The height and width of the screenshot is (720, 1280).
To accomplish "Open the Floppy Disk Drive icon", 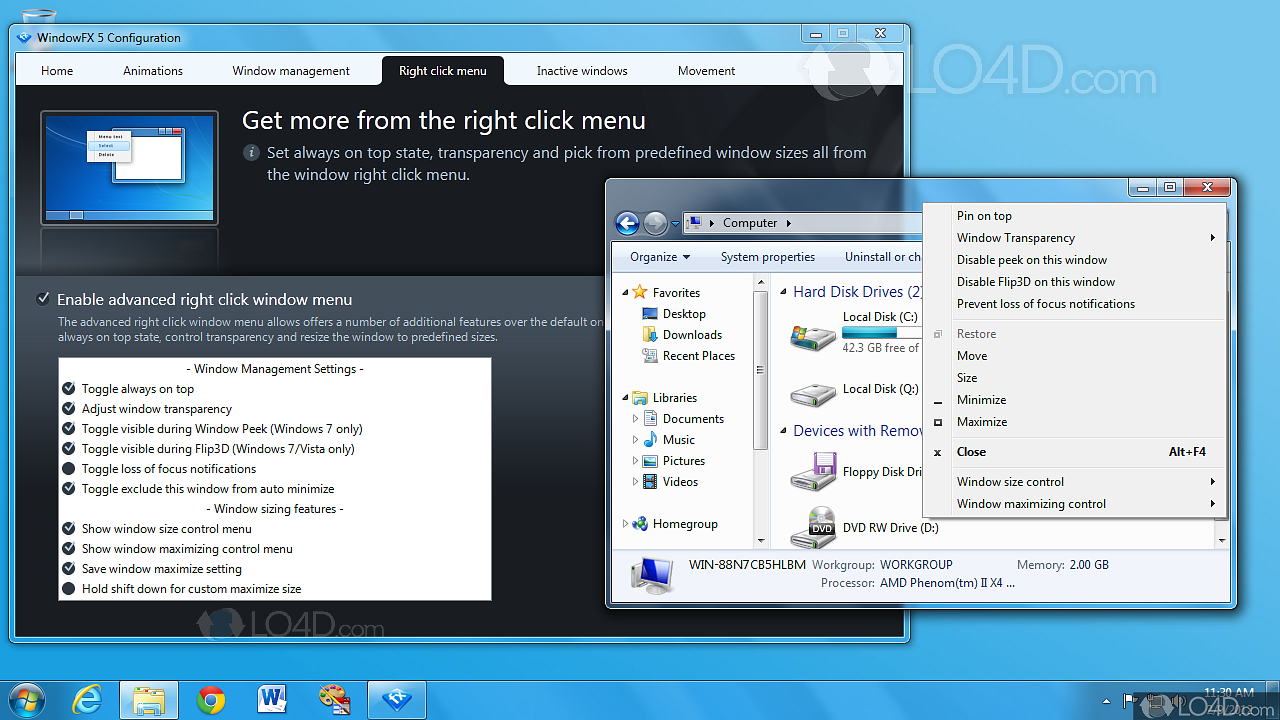I will pos(813,472).
